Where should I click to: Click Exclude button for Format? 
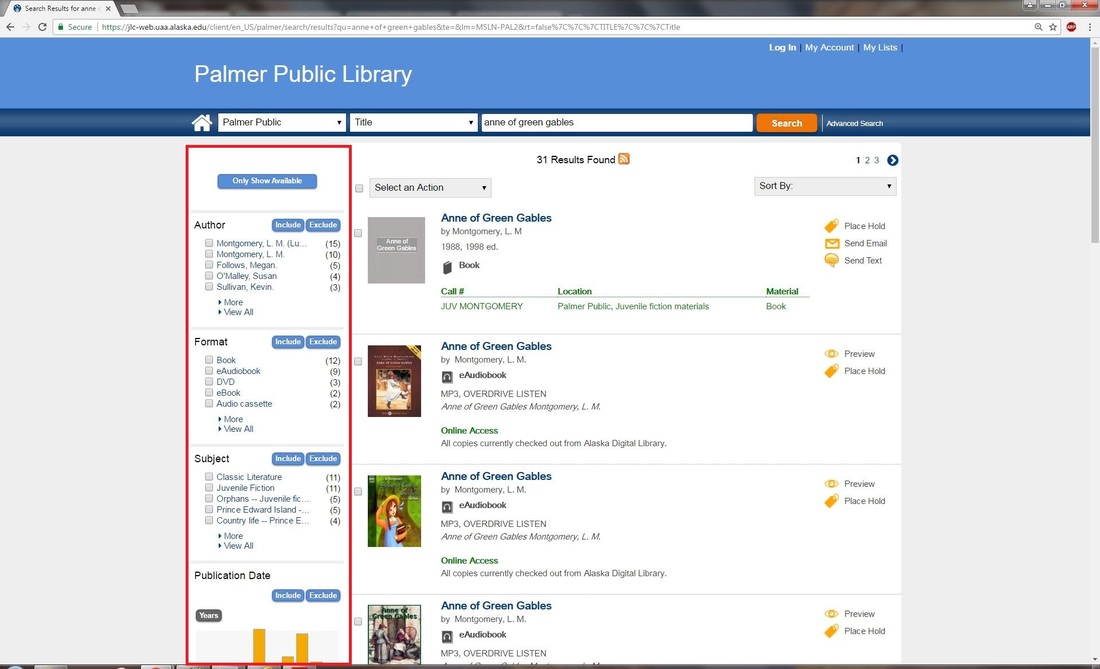pos(323,342)
